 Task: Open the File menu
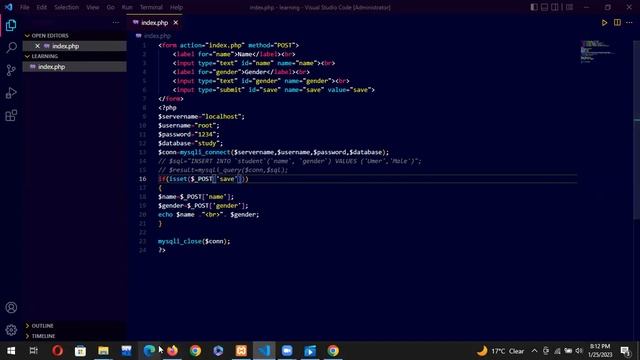point(24,7)
